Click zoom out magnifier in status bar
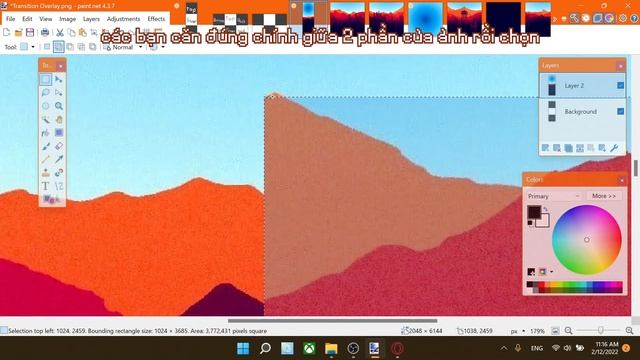 point(569,331)
